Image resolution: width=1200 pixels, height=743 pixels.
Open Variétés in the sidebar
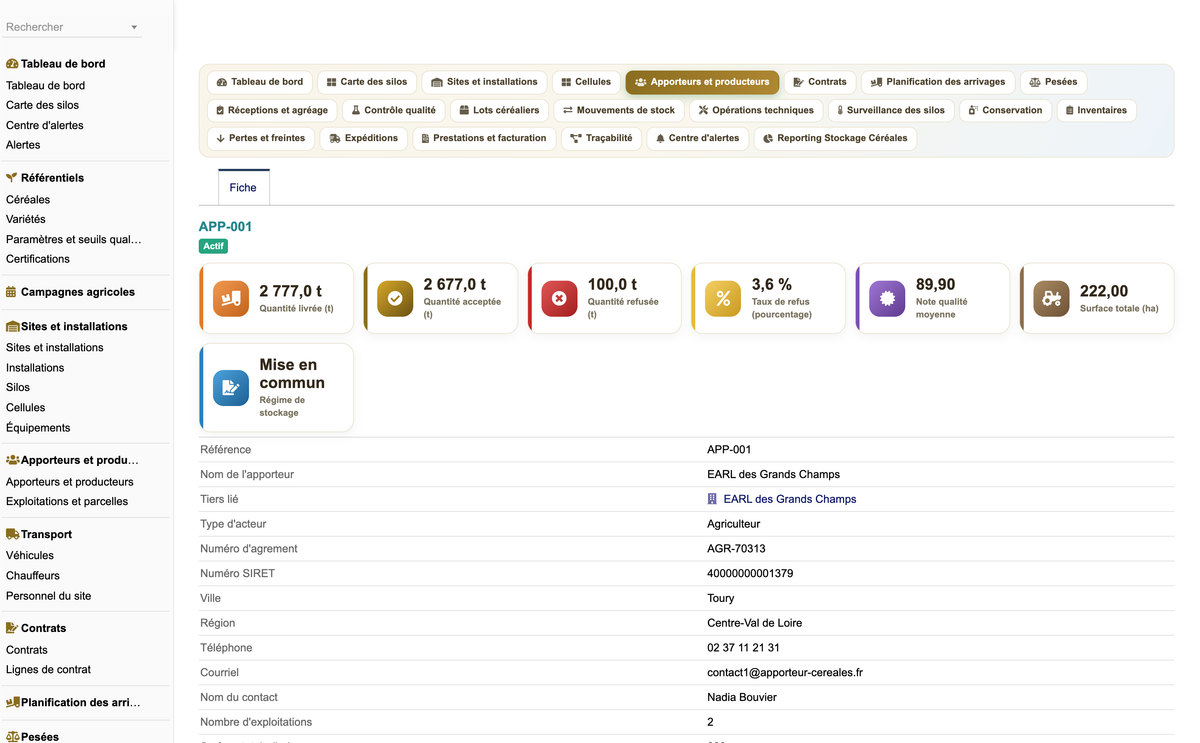pos(26,219)
